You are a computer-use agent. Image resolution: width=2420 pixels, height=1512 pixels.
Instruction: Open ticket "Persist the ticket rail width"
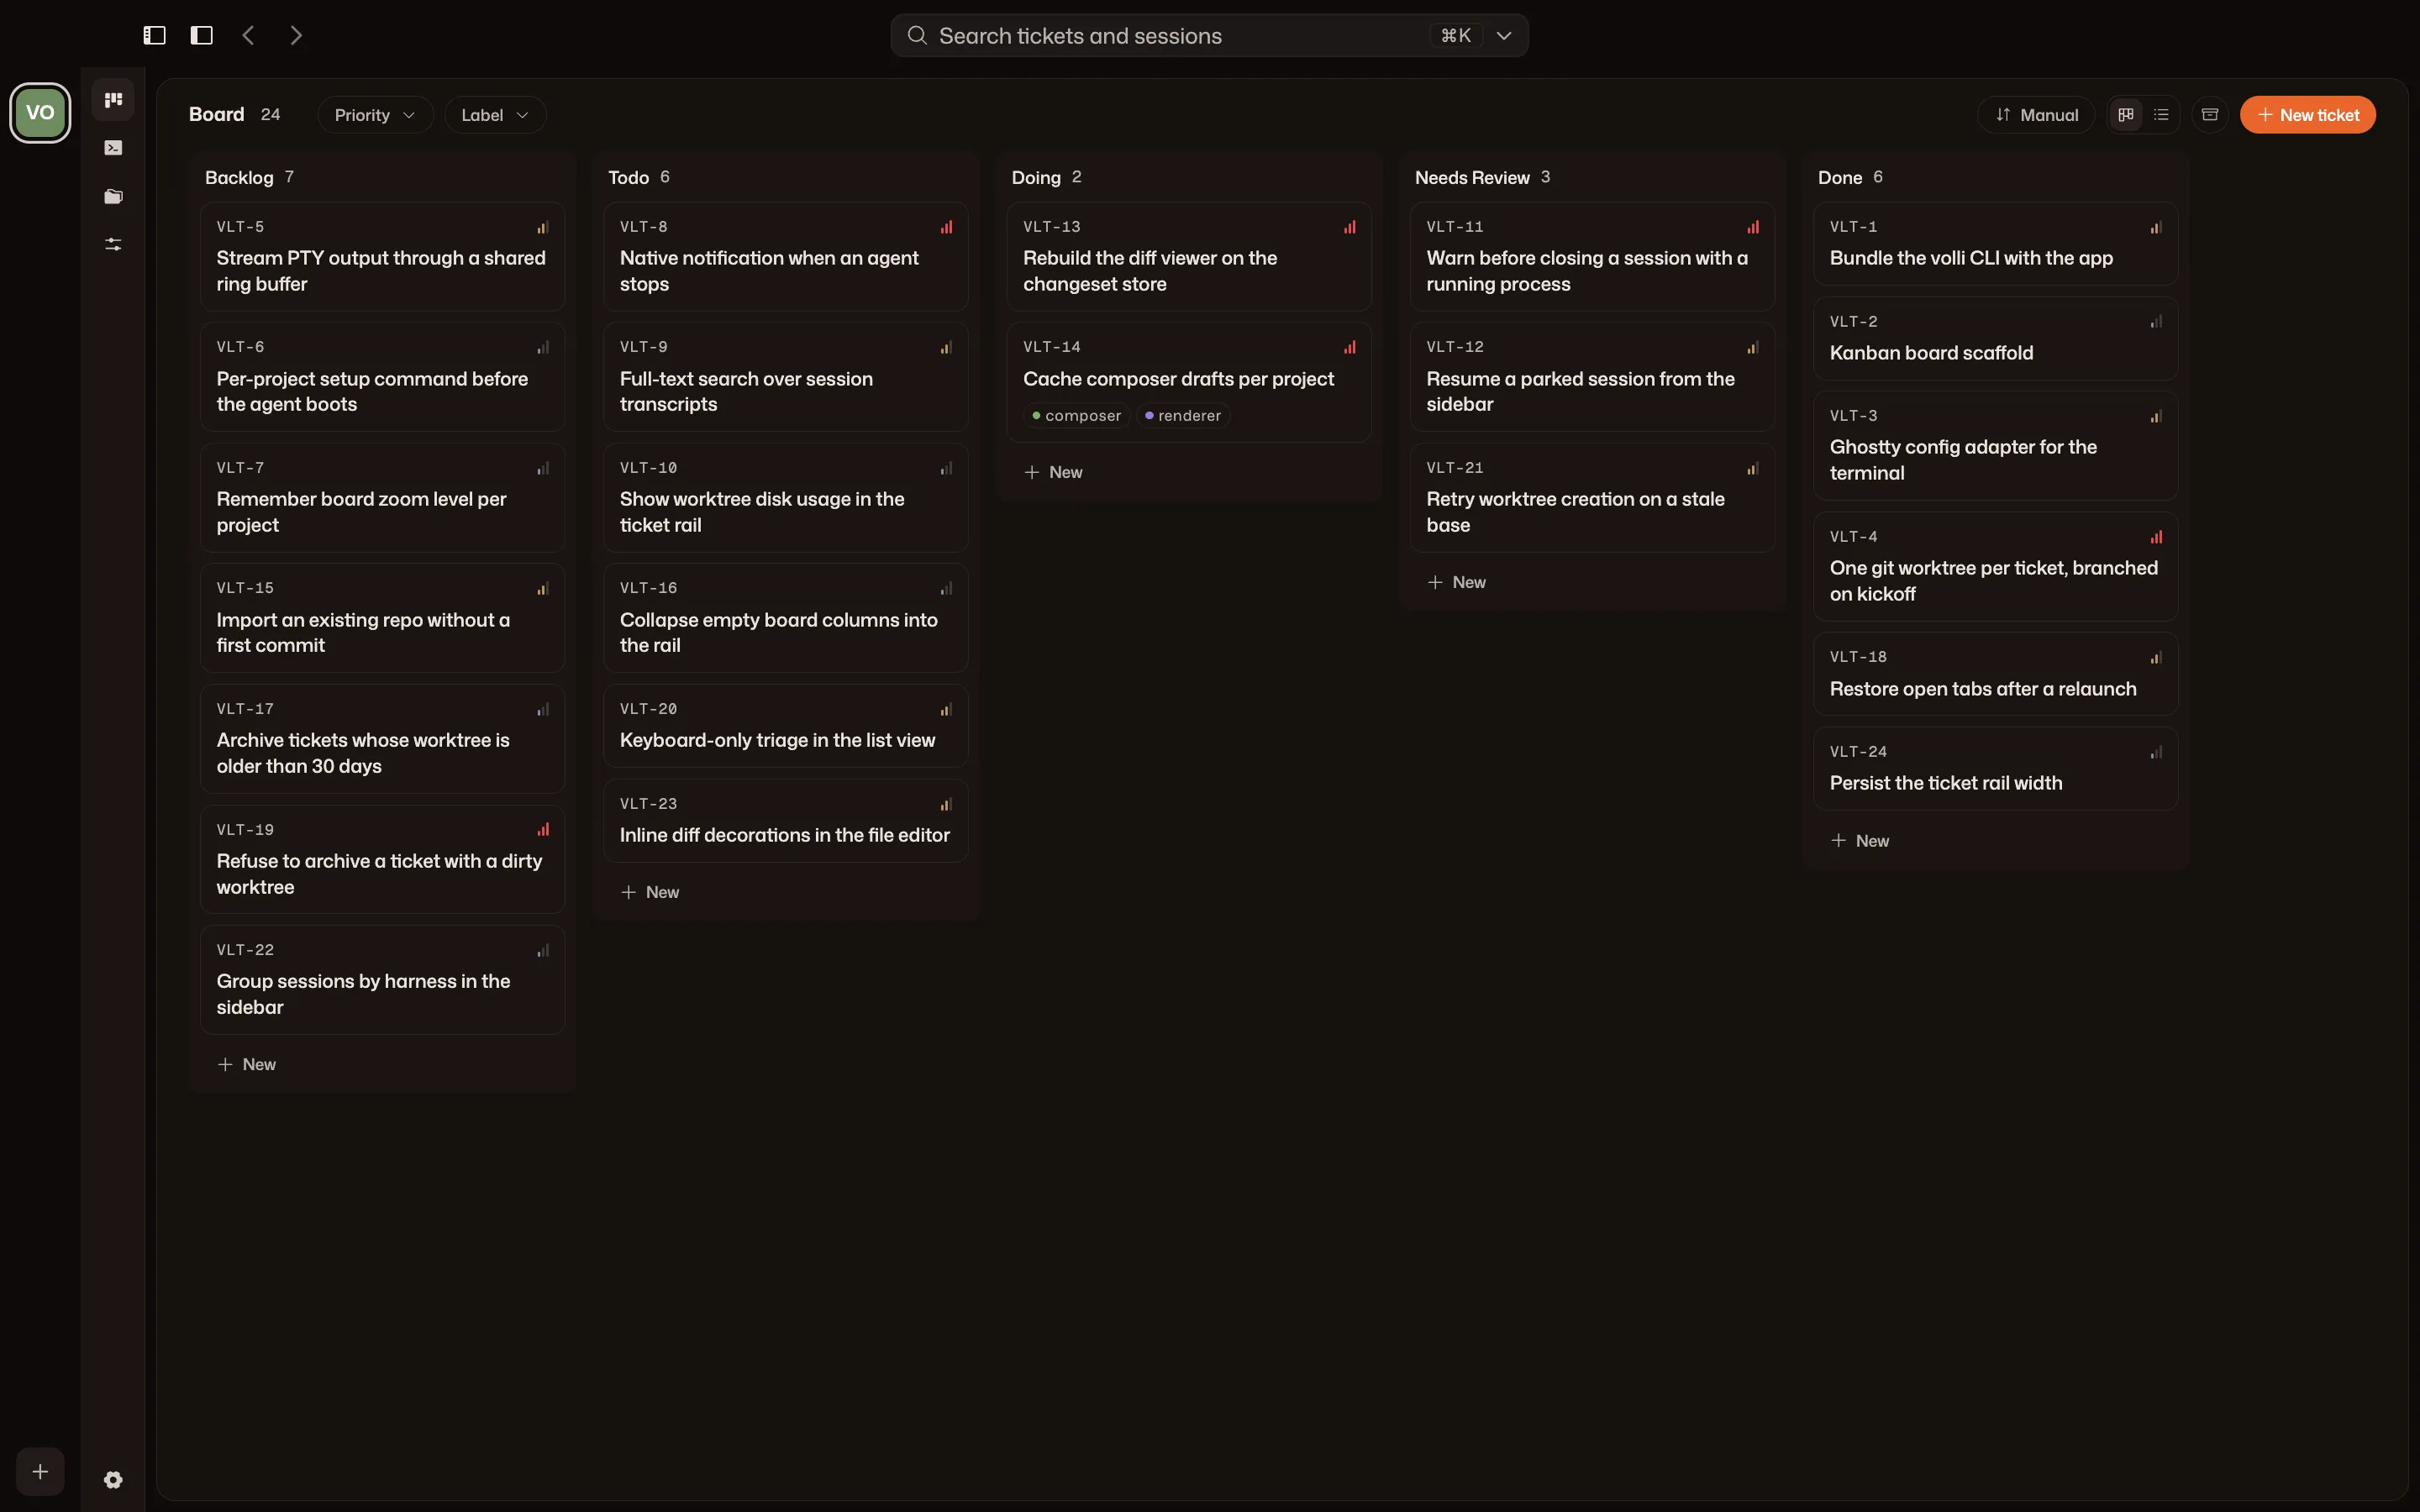[1995, 768]
